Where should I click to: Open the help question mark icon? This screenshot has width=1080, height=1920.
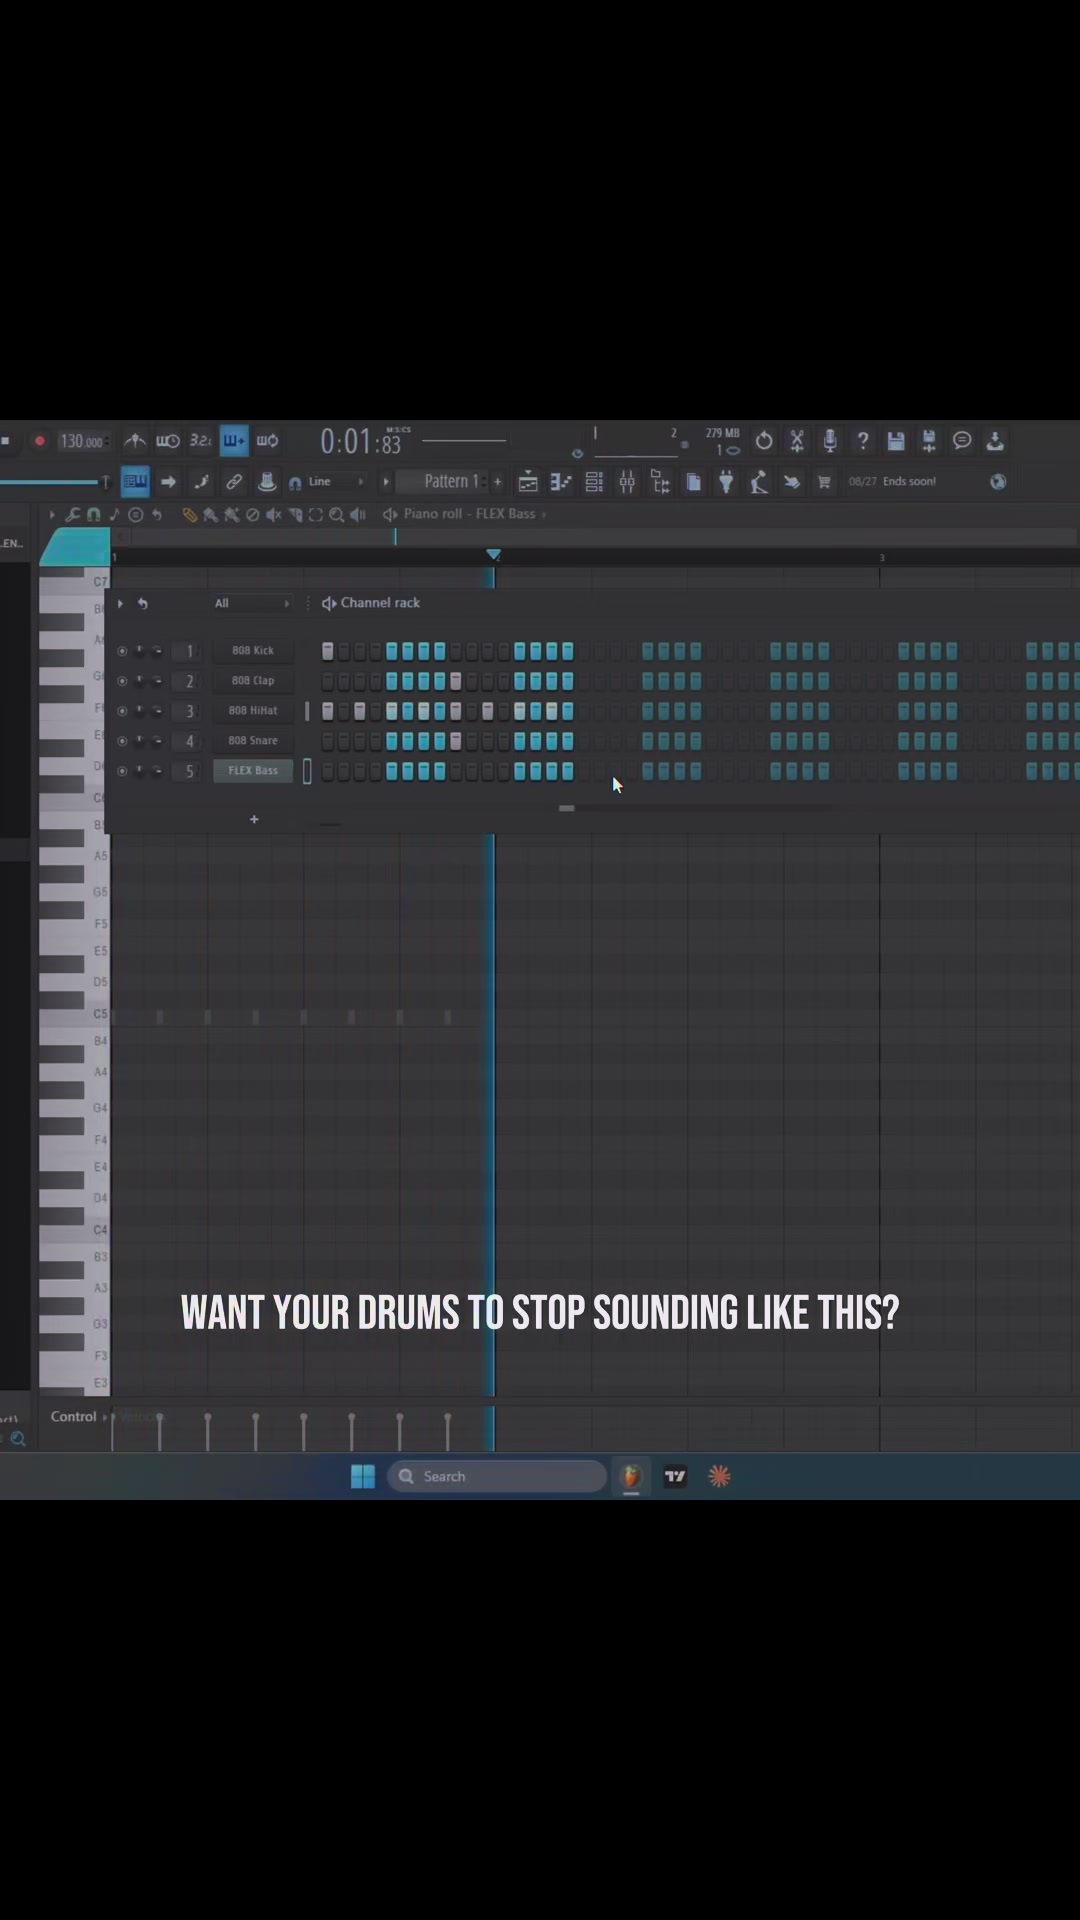pos(863,441)
